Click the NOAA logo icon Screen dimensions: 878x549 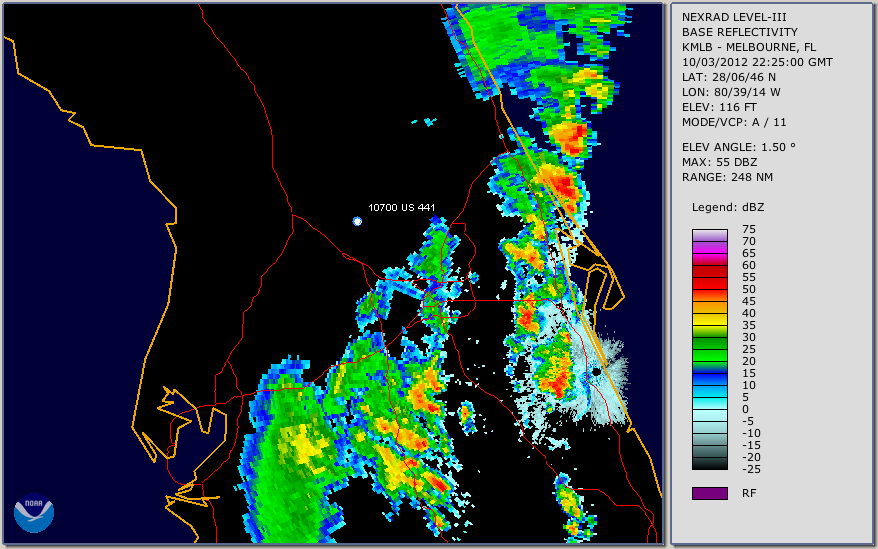coord(34,513)
